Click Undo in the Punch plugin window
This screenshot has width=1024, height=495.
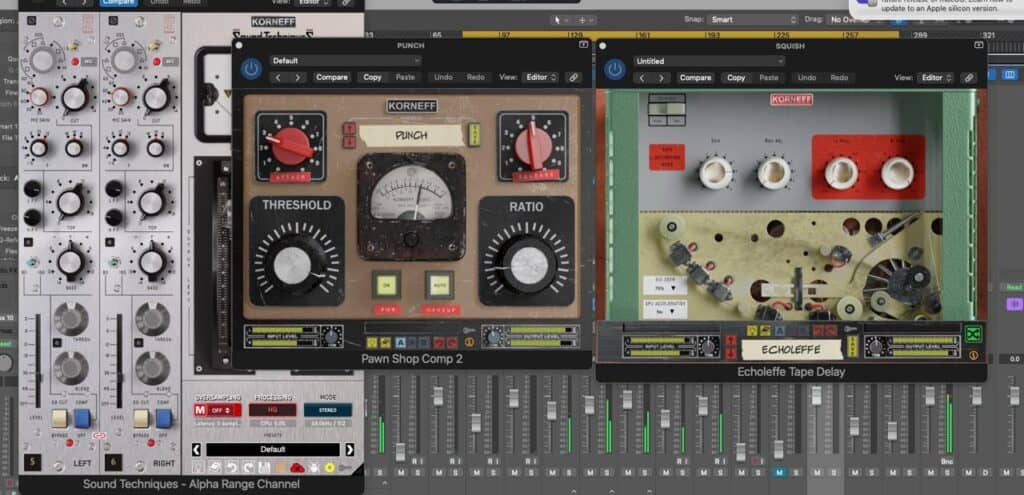443,77
